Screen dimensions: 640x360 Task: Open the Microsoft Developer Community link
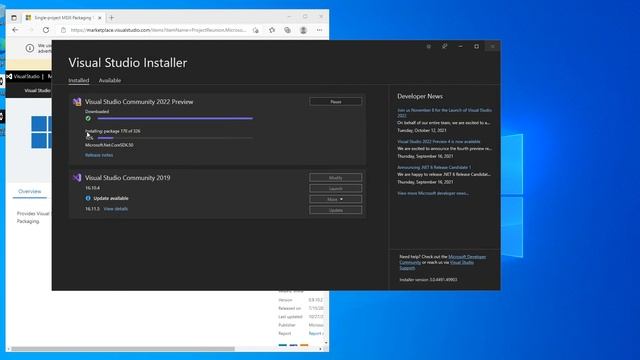coord(444,260)
